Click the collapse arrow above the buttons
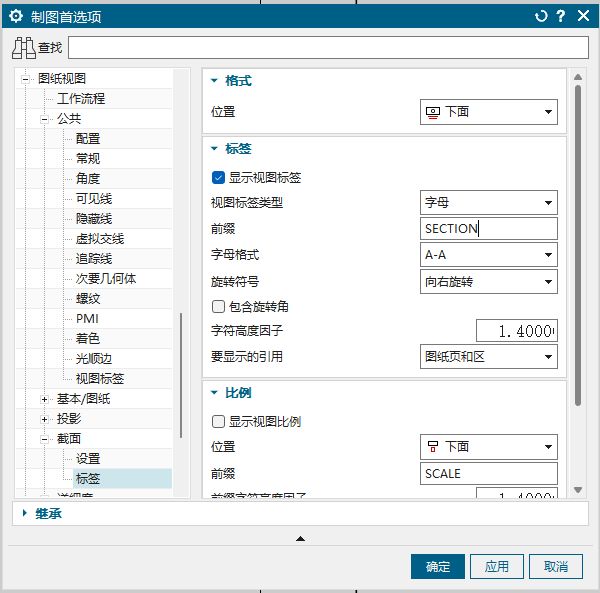The width and height of the screenshot is (600, 593). [x=300, y=539]
